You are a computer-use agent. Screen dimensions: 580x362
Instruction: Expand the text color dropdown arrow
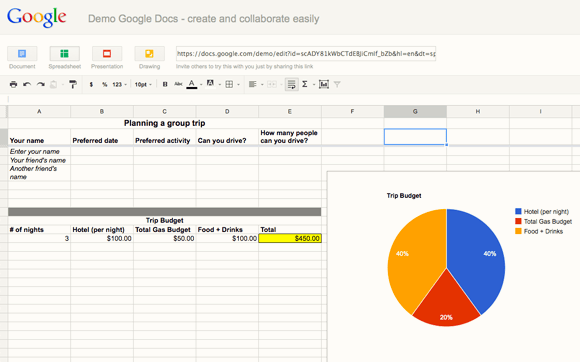point(201,85)
